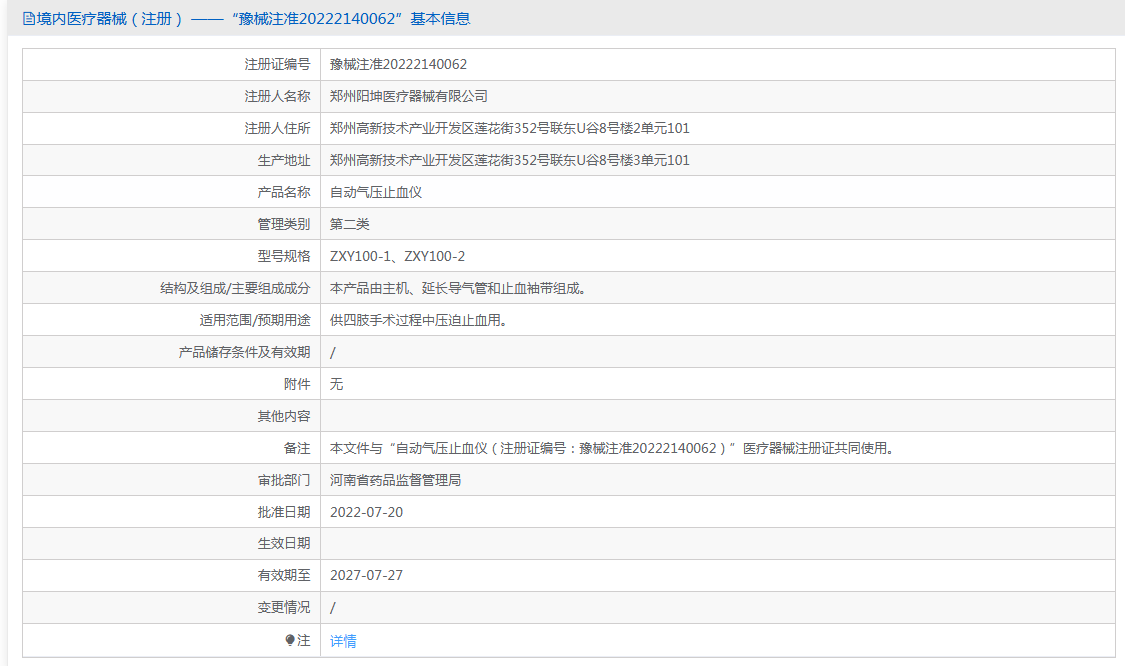Click the 审批部门 label
The image size is (1125, 666).
[284, 480]
